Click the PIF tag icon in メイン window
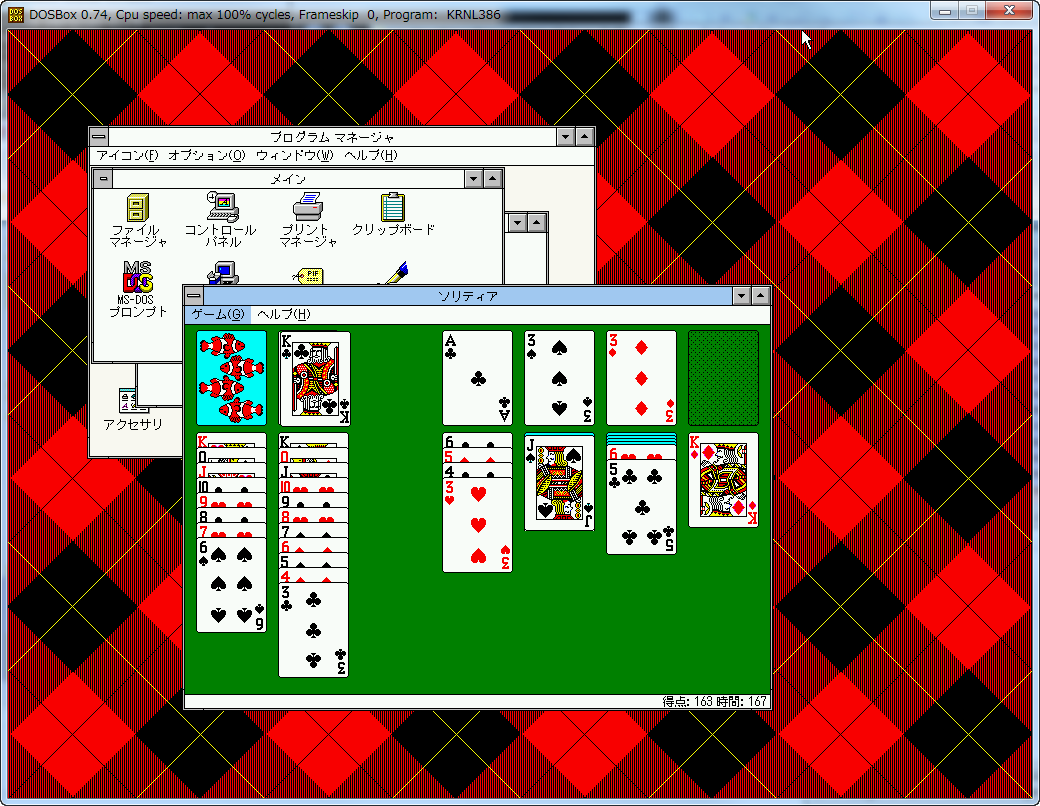This screenshot has width=1040, height=806. pos(308,276)
